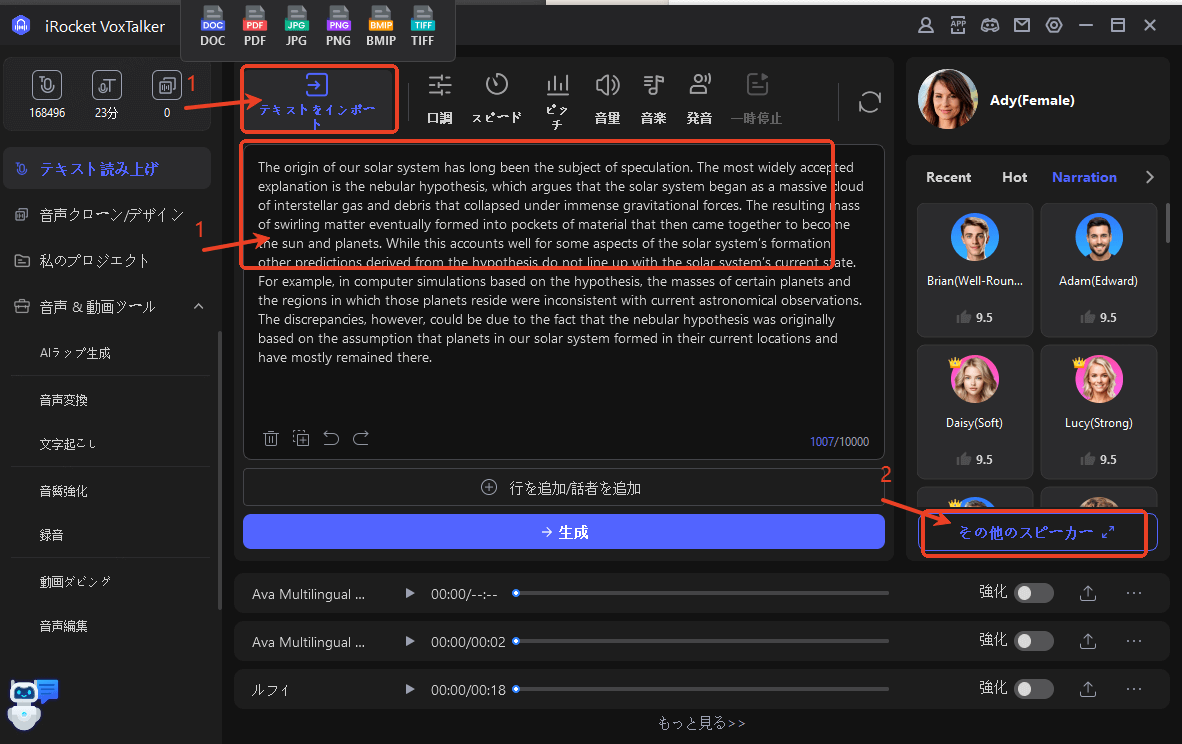Open その他のスピーカー speaker list
The height and width of the screenshot is (744, 1182).
click(1037, 532)
